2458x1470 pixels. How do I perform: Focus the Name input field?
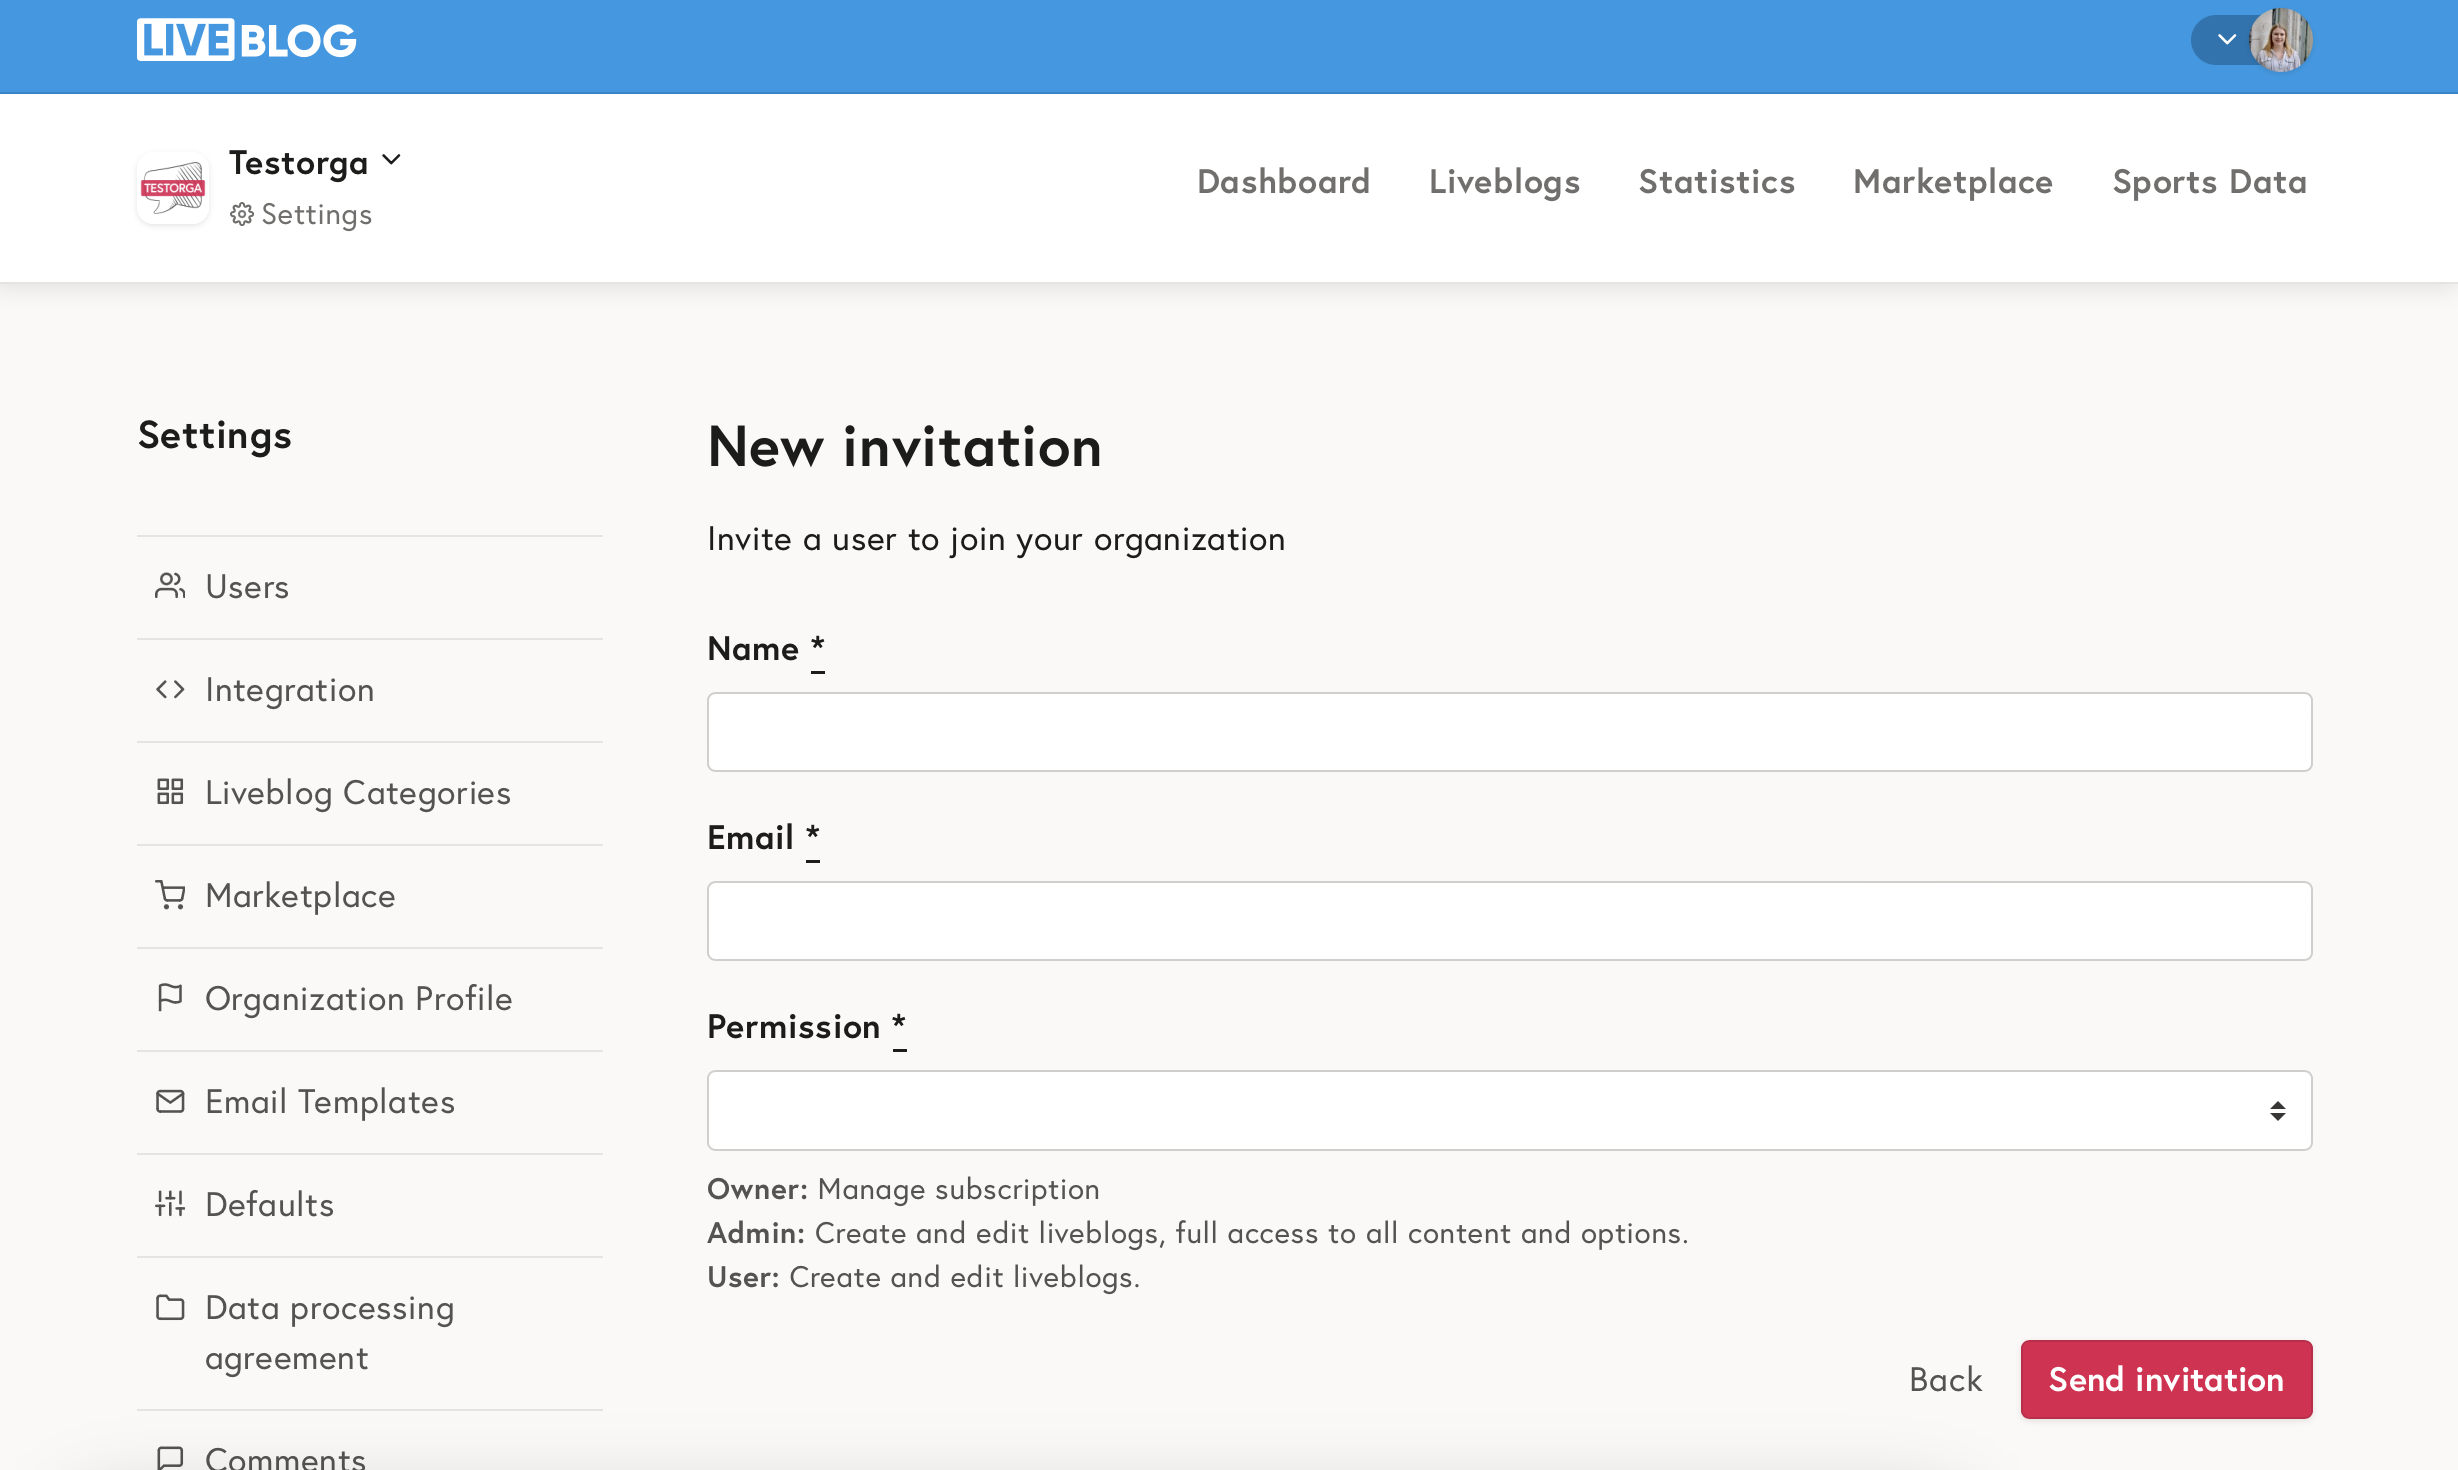click(1508, 732)
